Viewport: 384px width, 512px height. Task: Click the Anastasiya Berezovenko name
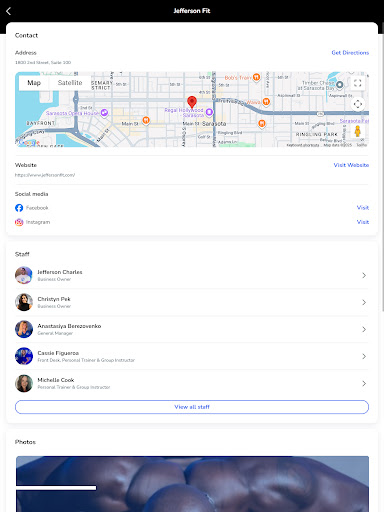click(x=69, y=326)
